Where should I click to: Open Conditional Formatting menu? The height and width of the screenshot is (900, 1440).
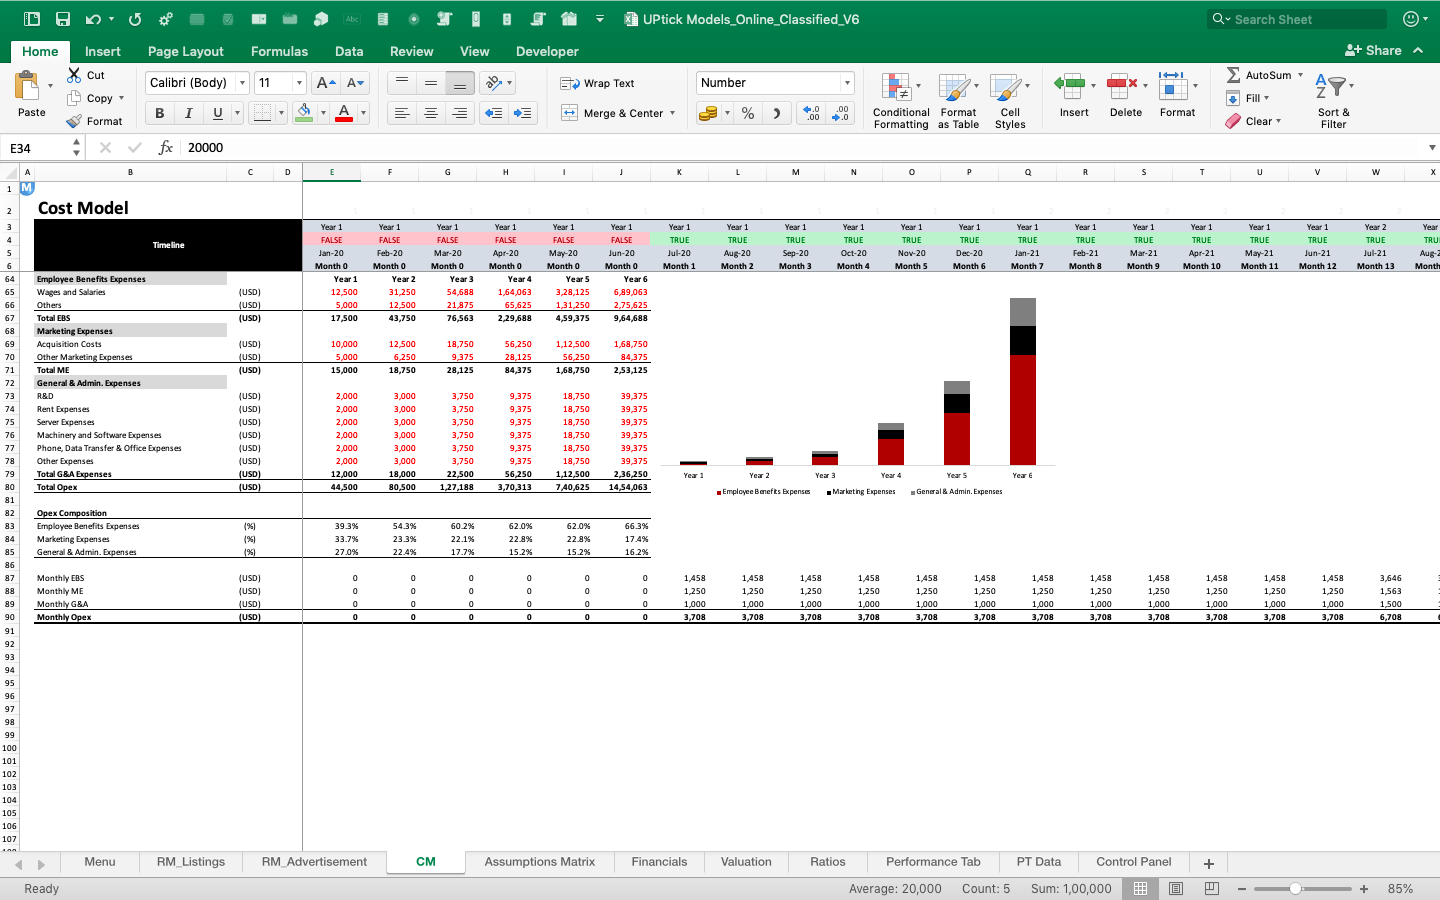click(x=901, y=100)
